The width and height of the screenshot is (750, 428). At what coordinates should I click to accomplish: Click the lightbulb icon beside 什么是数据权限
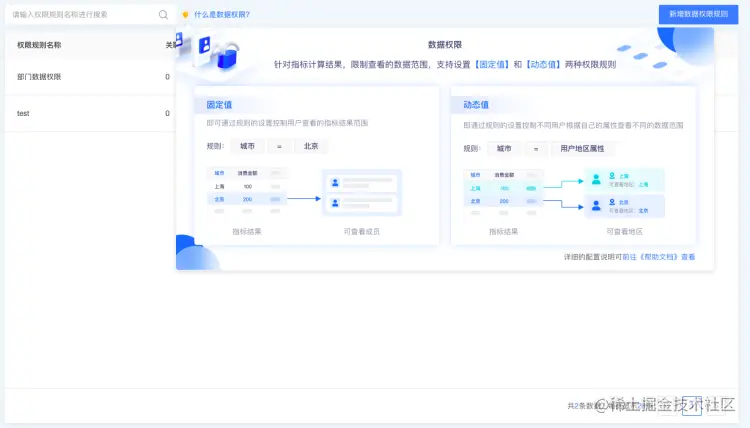pyautogui.click(x=186, y=15)
